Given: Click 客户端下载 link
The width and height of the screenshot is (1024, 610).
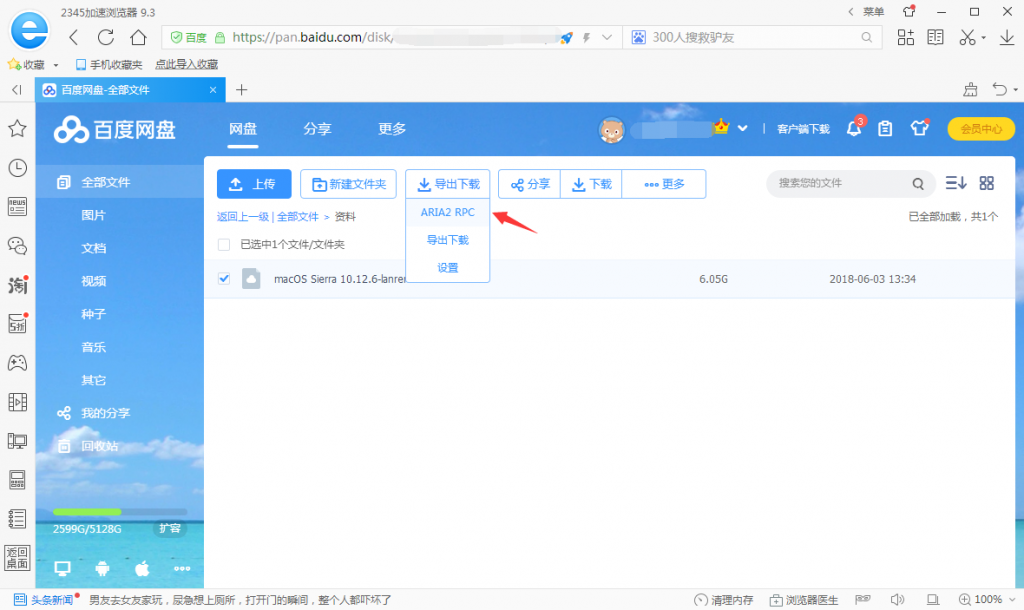Looking at the screenshot, I should click(x=803, y=129).
